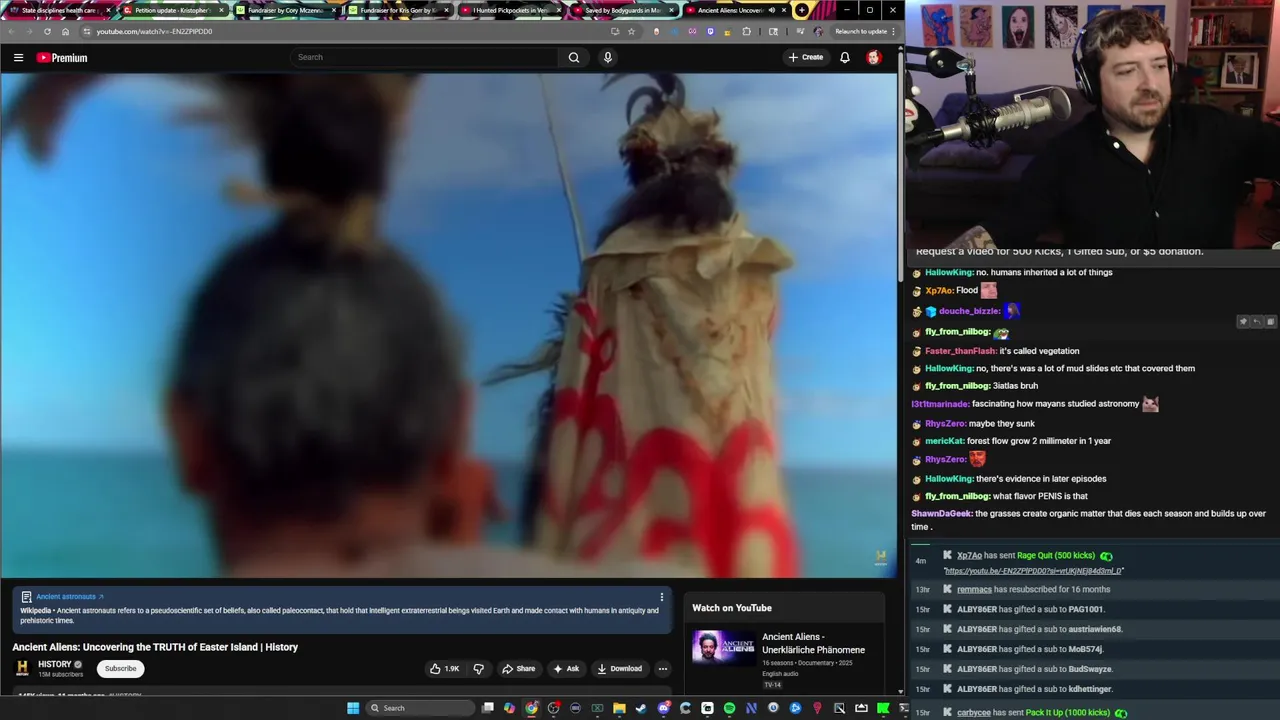Start voice search with microphone icon
The width and height of the screenshot is (1280, 720).
pyautogui.click(x=607, y=57)
